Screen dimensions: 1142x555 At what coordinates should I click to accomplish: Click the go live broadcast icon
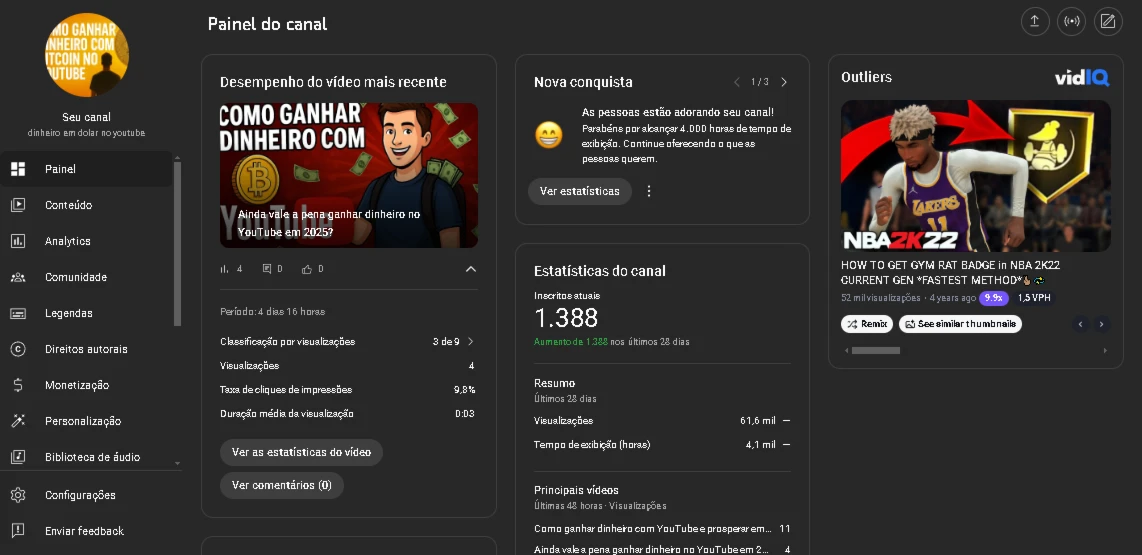pos(1071,21)
